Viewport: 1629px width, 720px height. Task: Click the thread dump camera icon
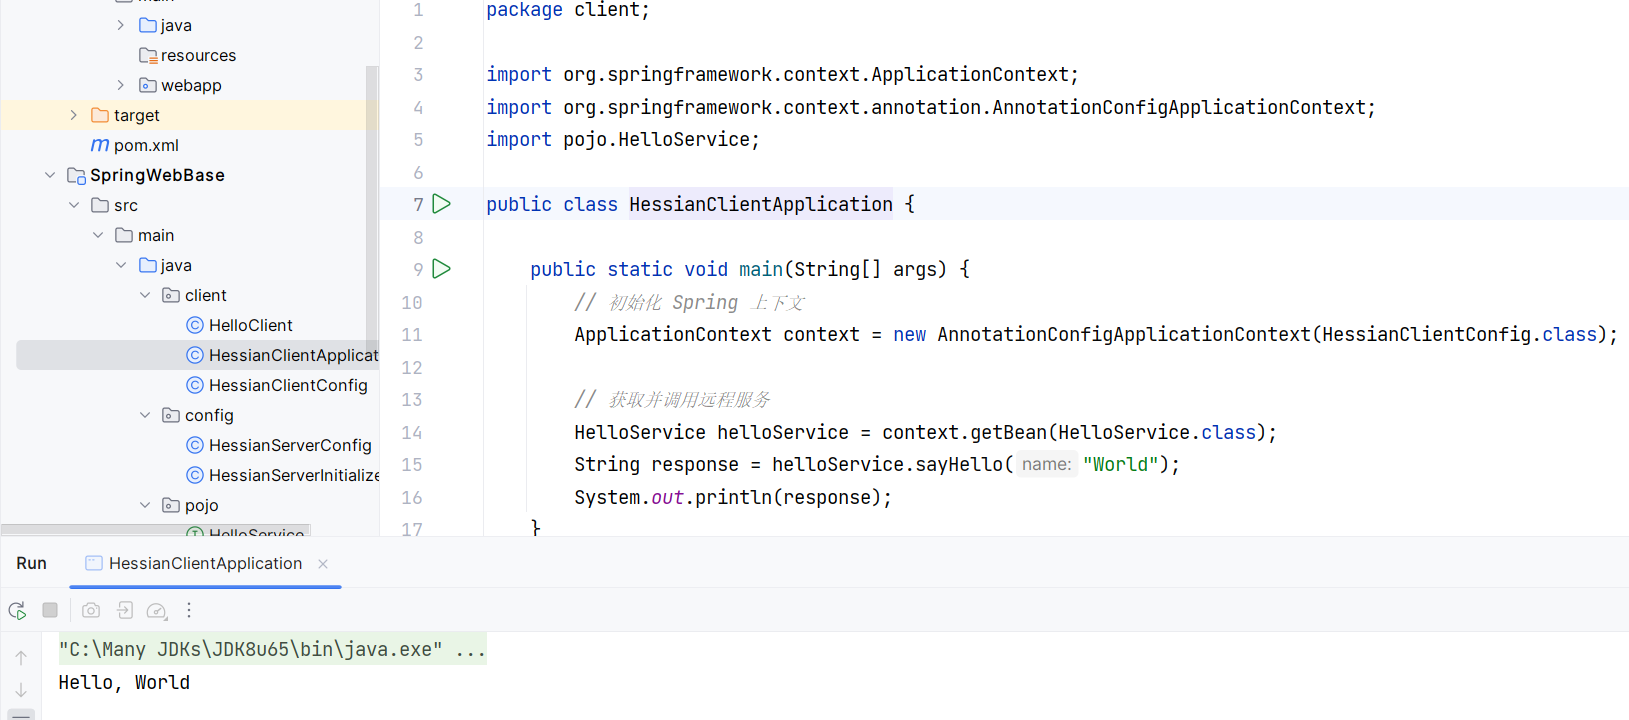pyautogui.click(x=91, y=610)
